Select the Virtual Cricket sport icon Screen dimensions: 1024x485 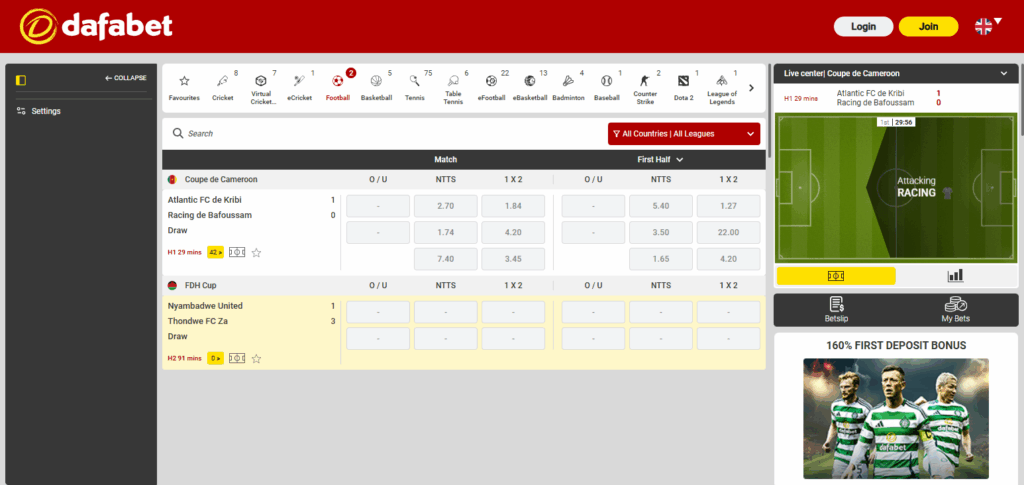261,87
